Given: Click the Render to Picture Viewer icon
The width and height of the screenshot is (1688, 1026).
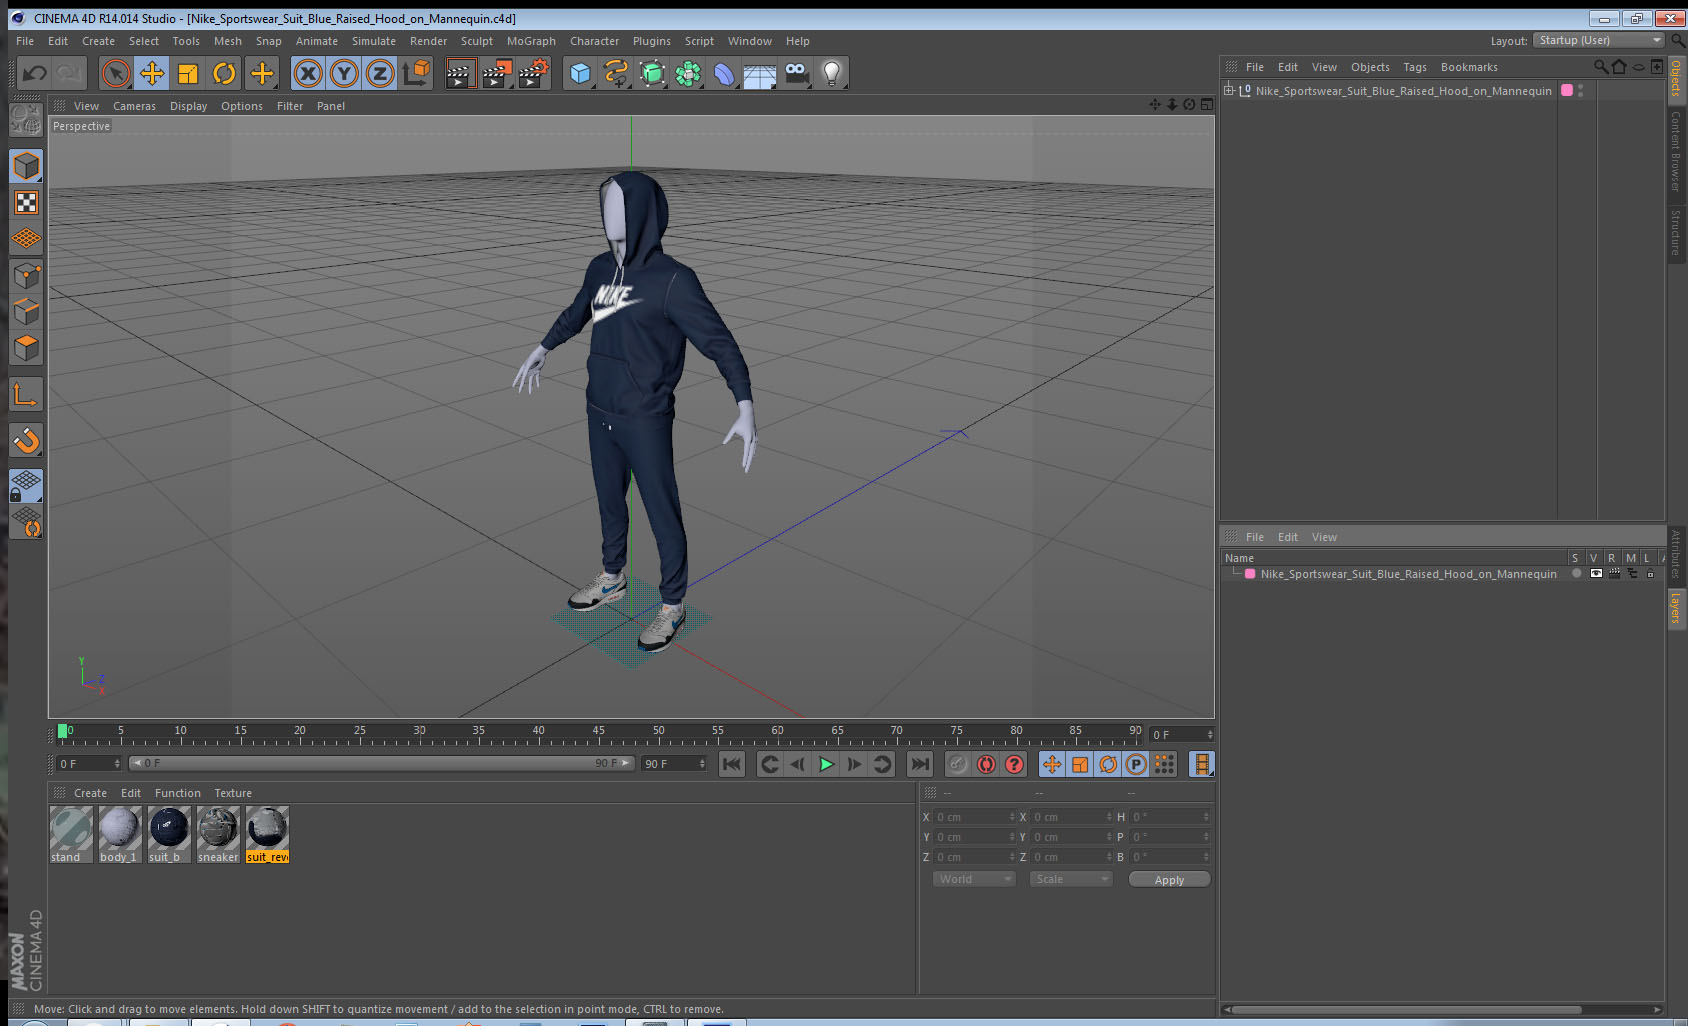Looking at the screenshot, I should pos(496,73).
